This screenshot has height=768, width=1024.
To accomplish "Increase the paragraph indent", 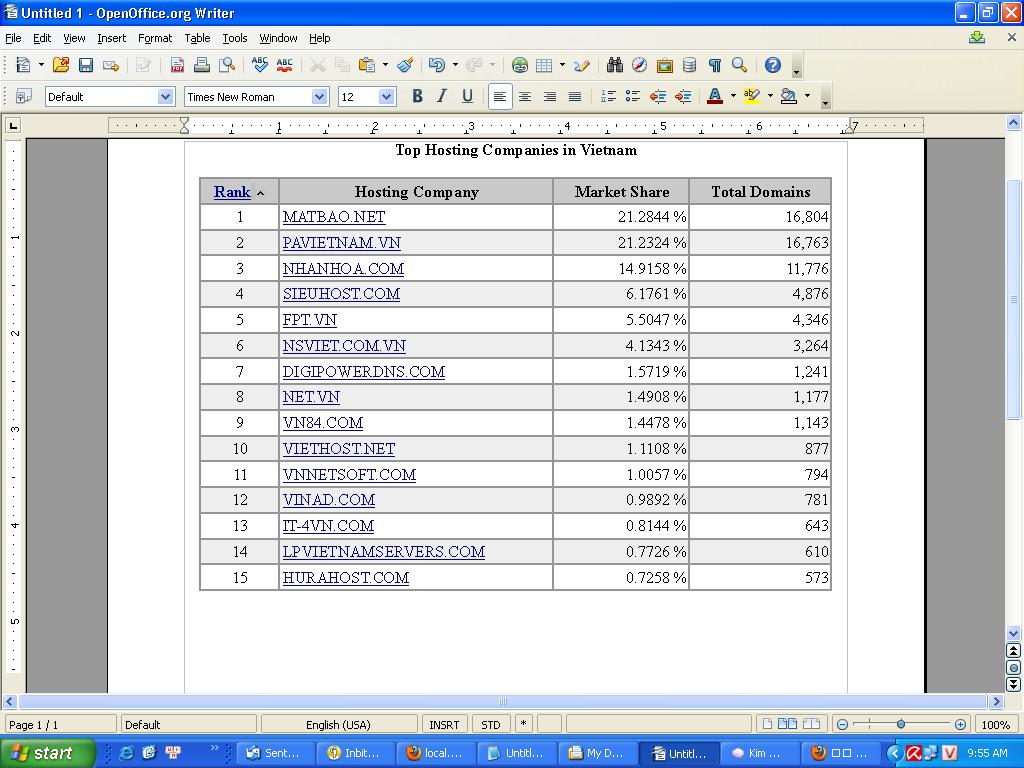I will tap(683, 97).
